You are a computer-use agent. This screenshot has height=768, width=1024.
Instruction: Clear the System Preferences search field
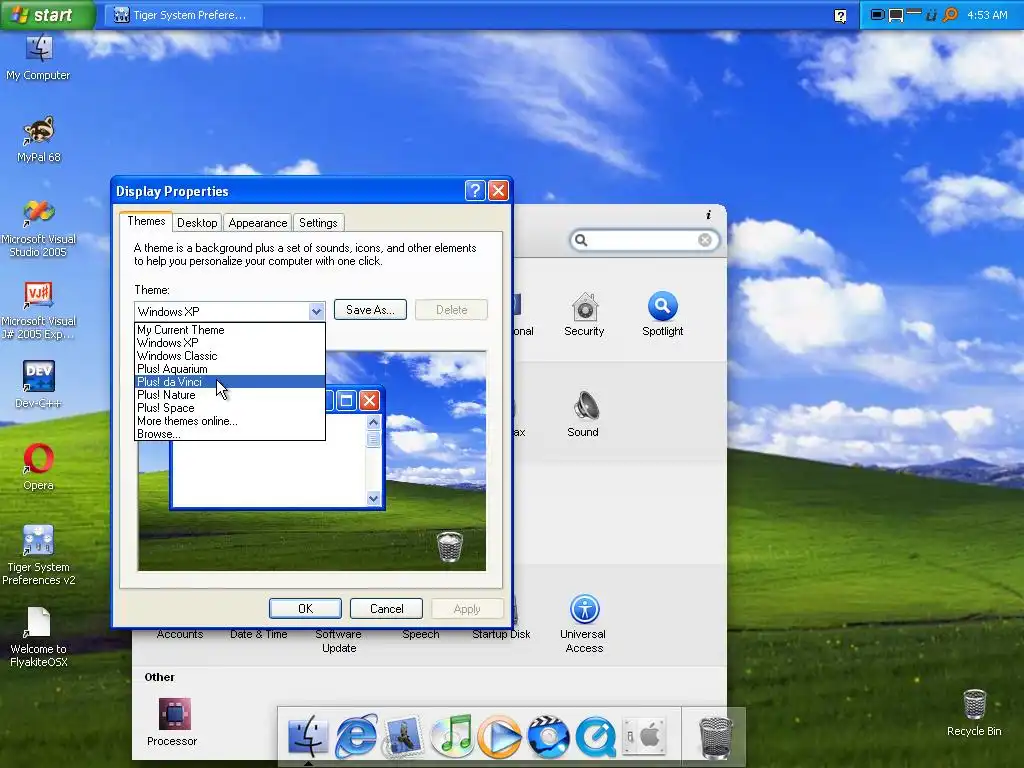pyautogui.click(x=705, y=240)
